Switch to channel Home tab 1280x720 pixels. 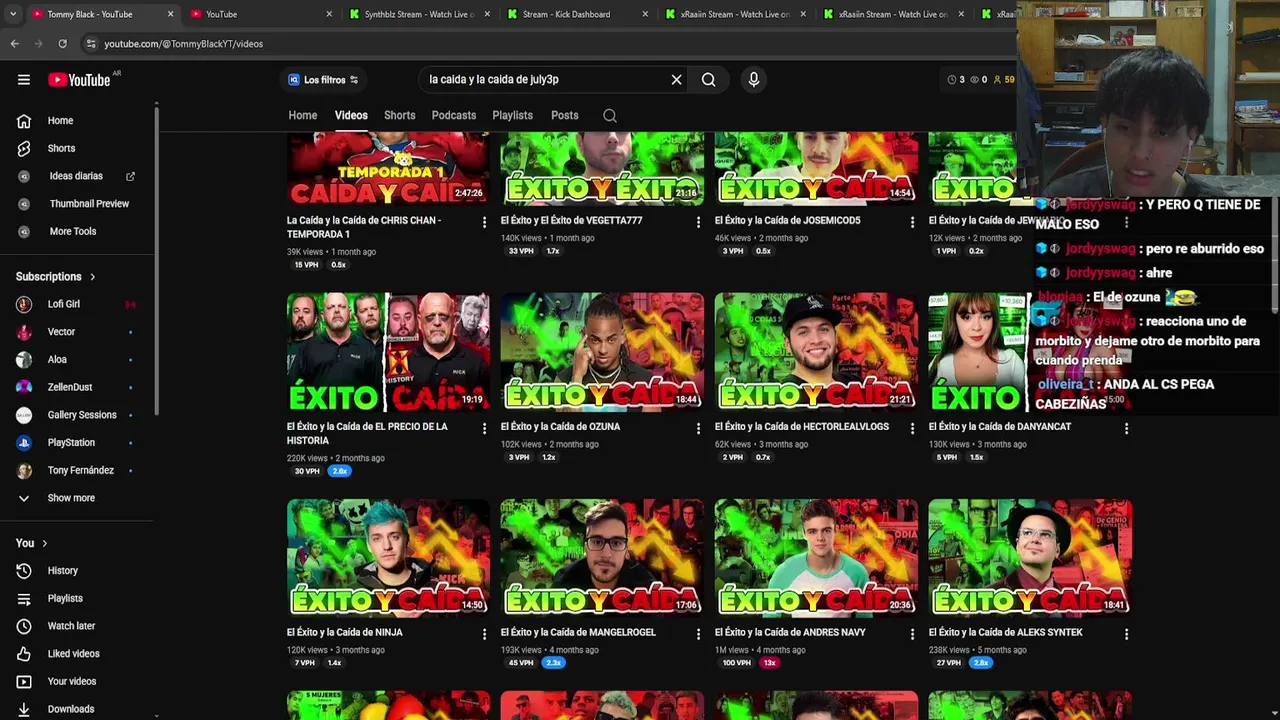point(303,115)
